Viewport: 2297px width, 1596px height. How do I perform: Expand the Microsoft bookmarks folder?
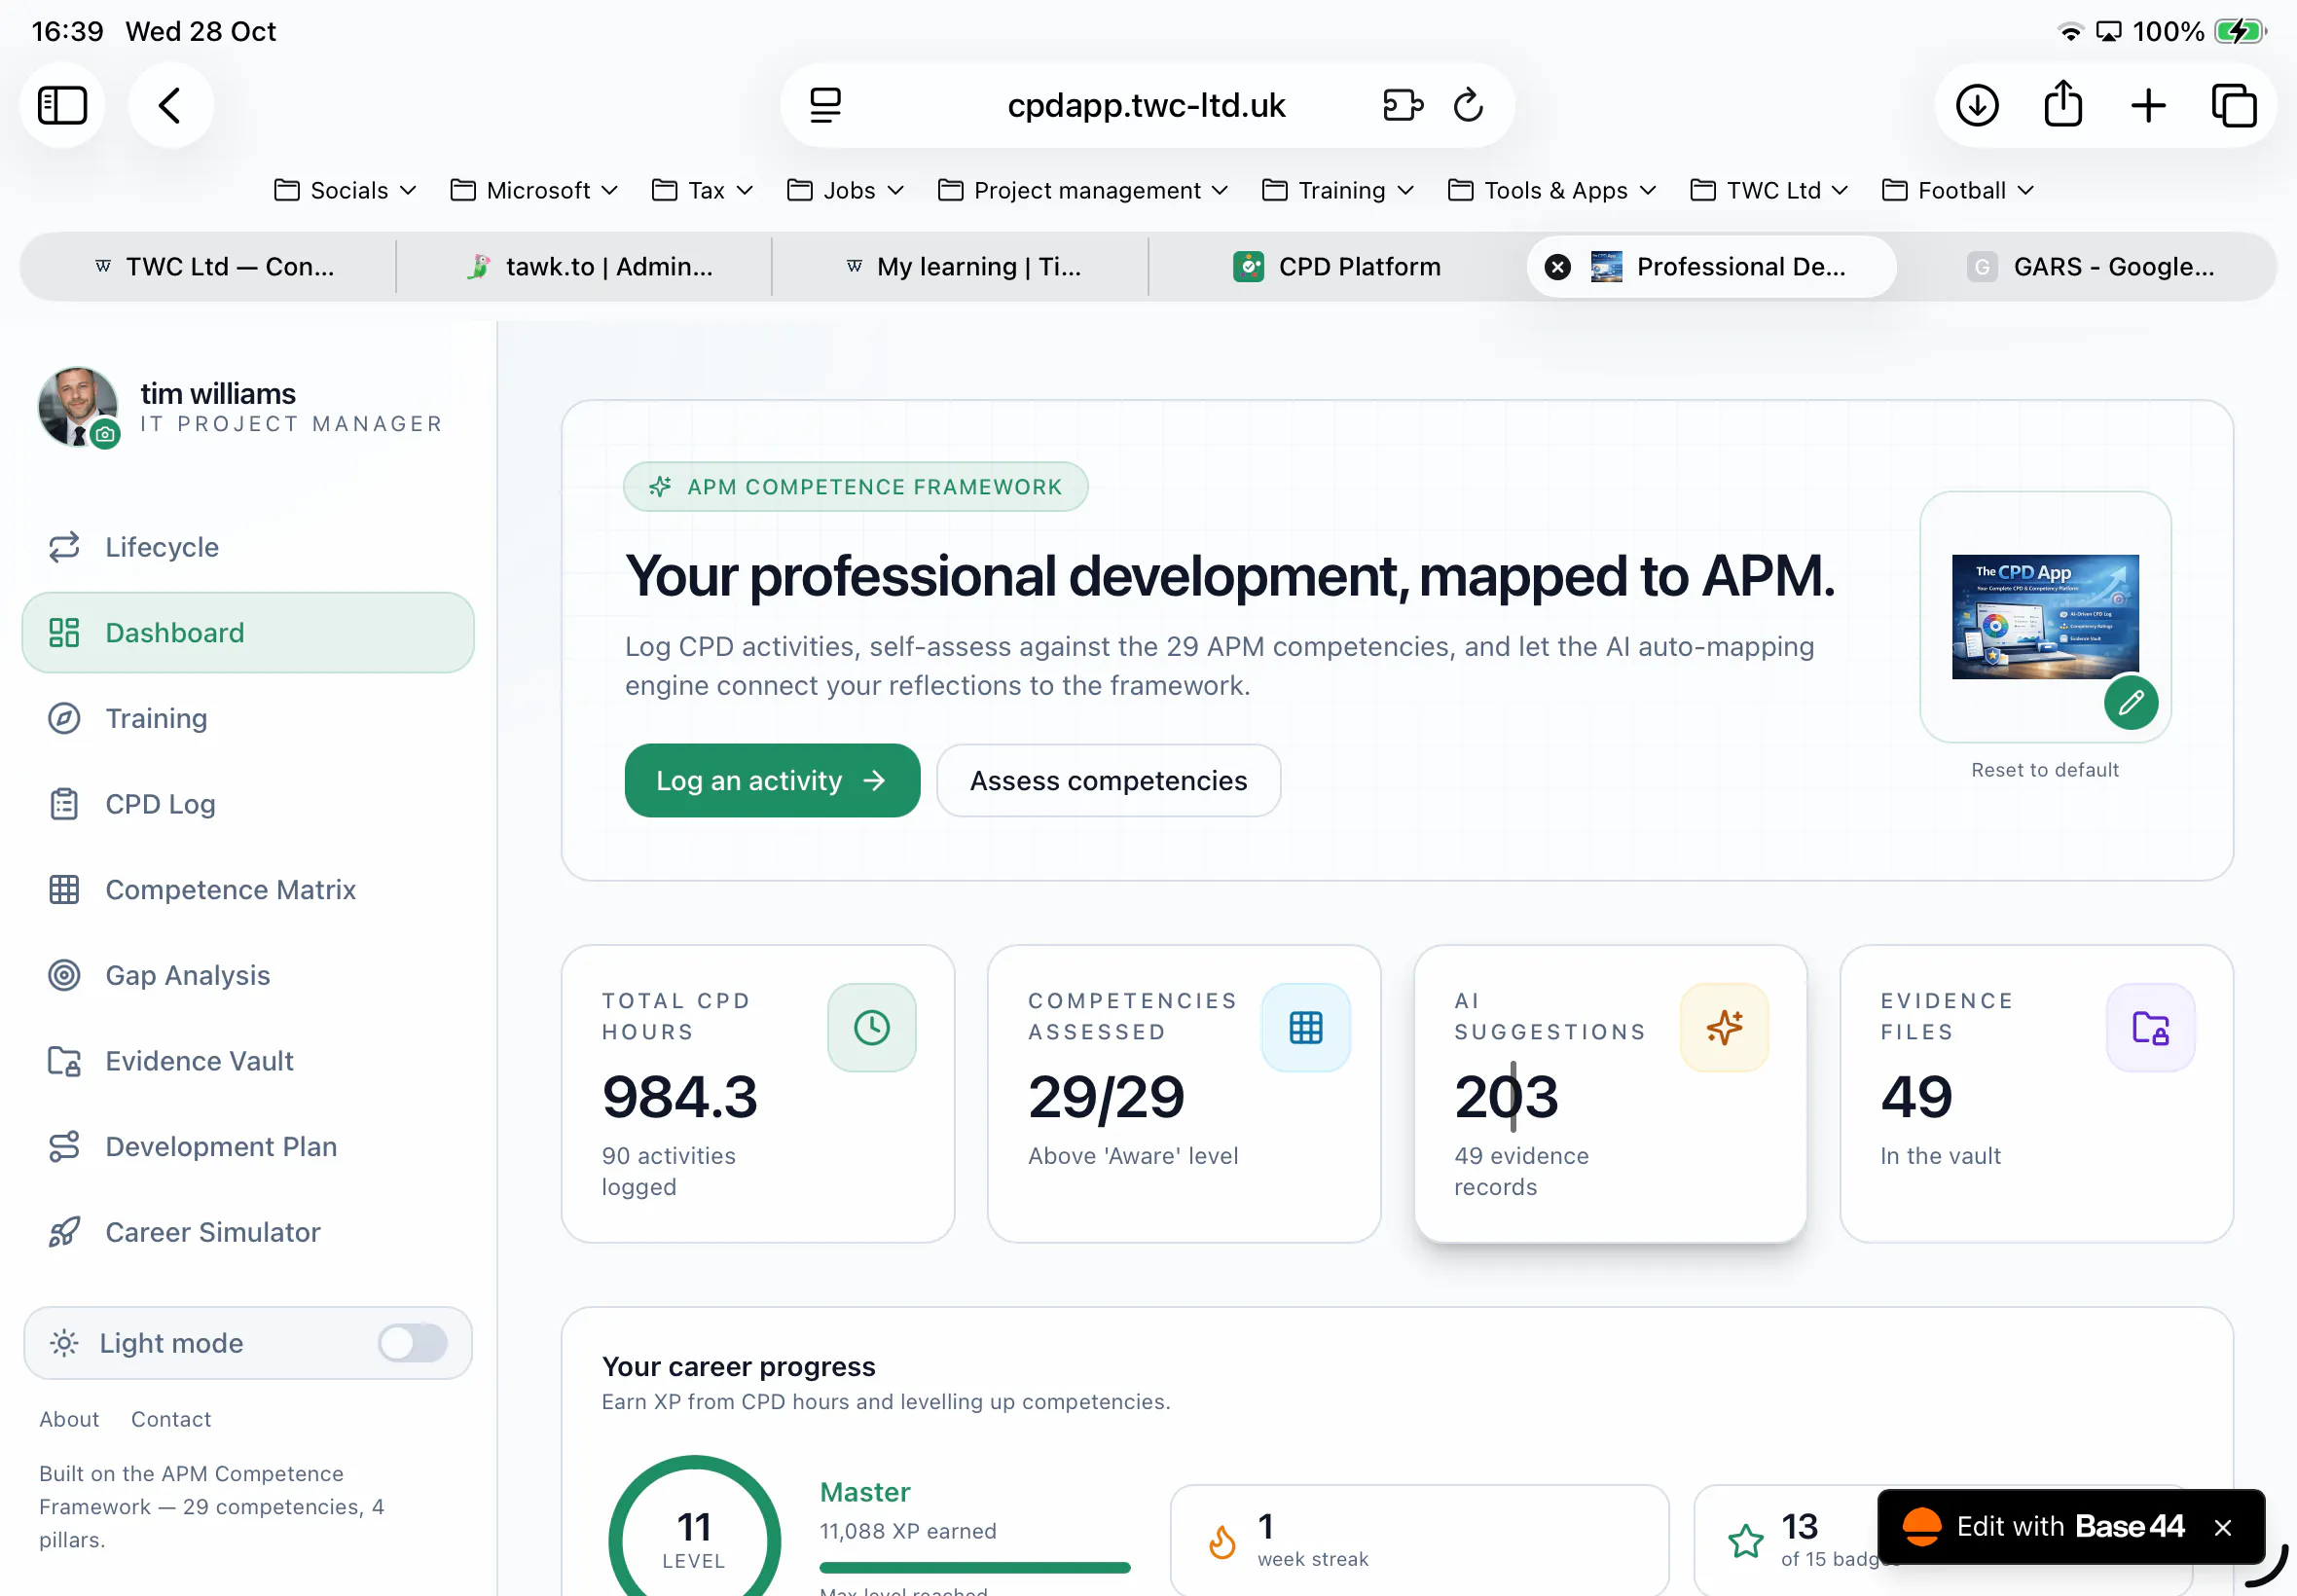click(x=534, y=190)
